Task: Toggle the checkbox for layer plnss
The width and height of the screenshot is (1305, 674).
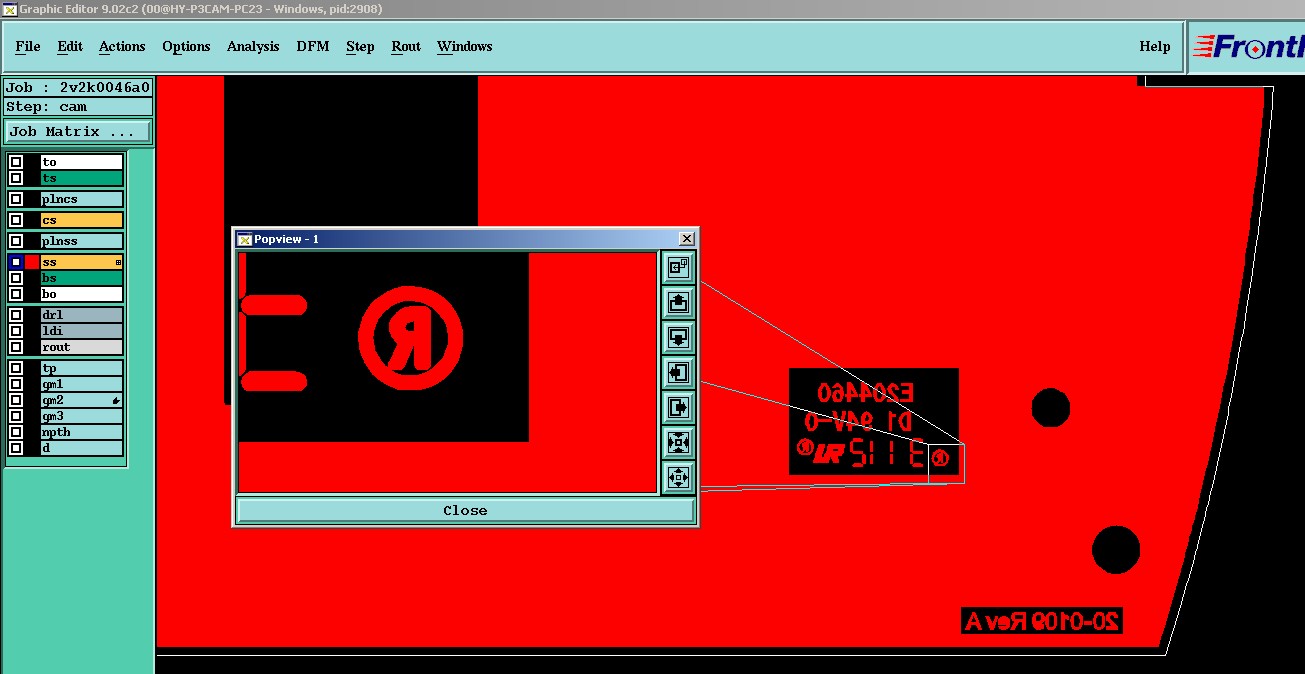Action: coord(16,241)
